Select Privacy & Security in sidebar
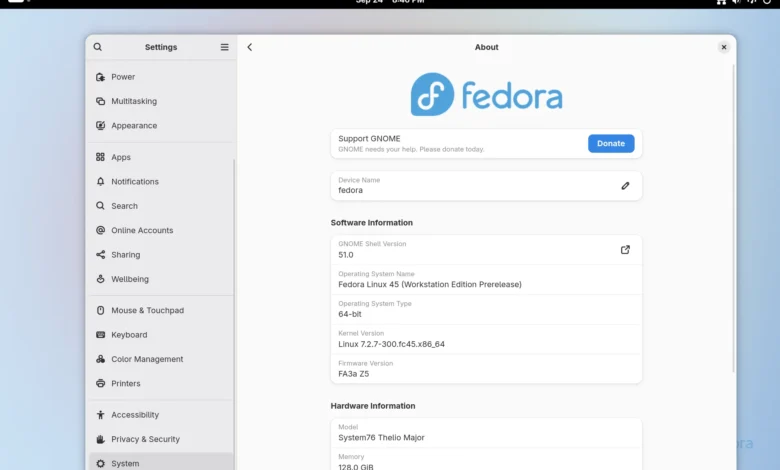780x470 pixels. pos(161,439)
